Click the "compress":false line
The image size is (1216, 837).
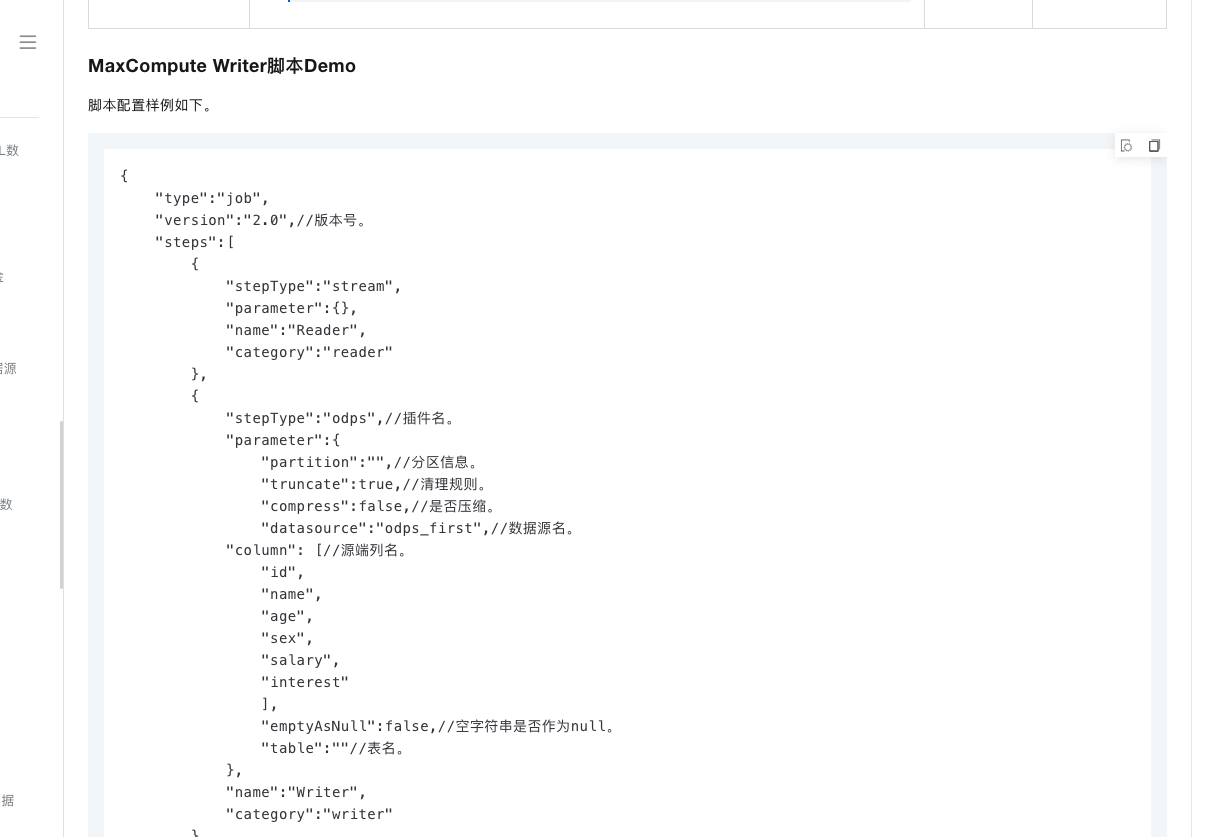[382, 506]
